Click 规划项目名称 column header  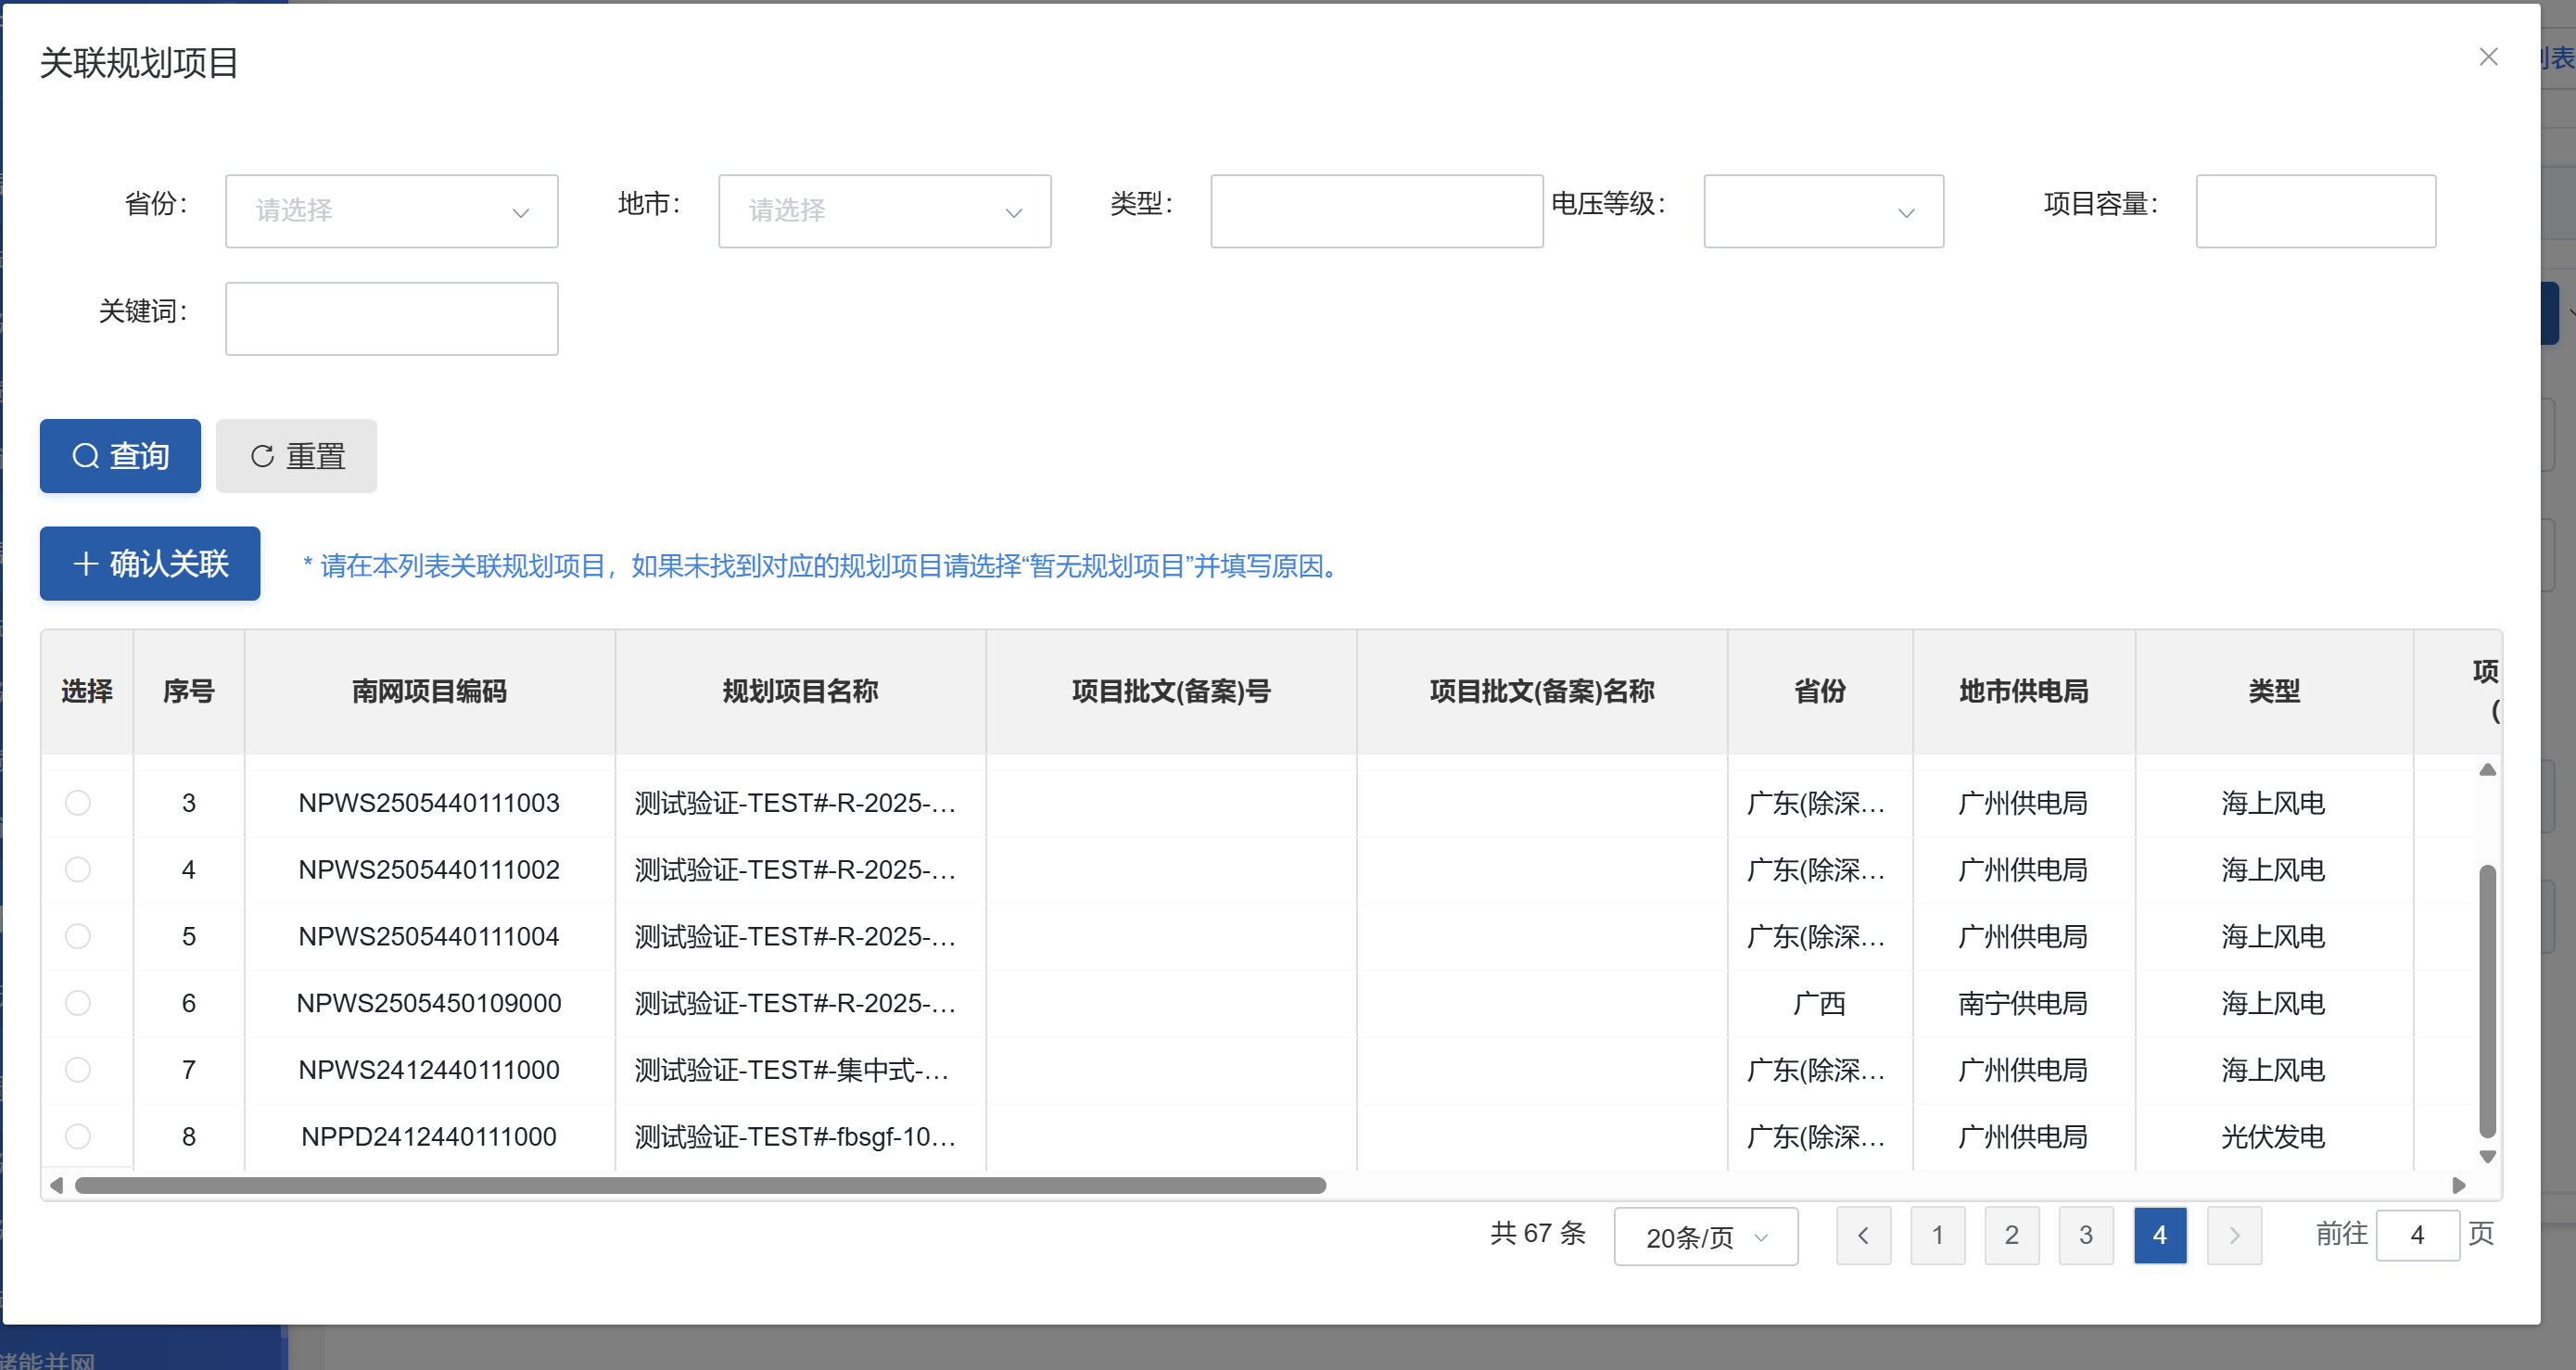click(x=800, y=691)
